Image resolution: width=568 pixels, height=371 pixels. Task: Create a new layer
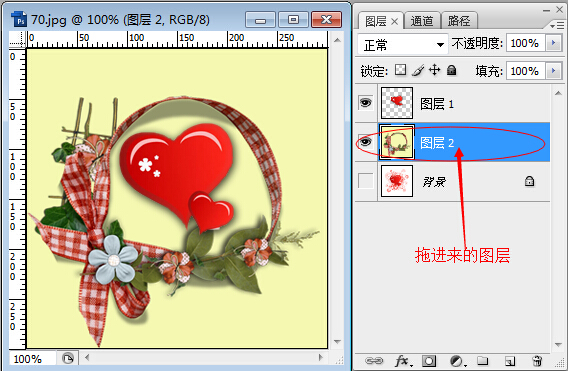pyautogui.click(x=510, y=361)
